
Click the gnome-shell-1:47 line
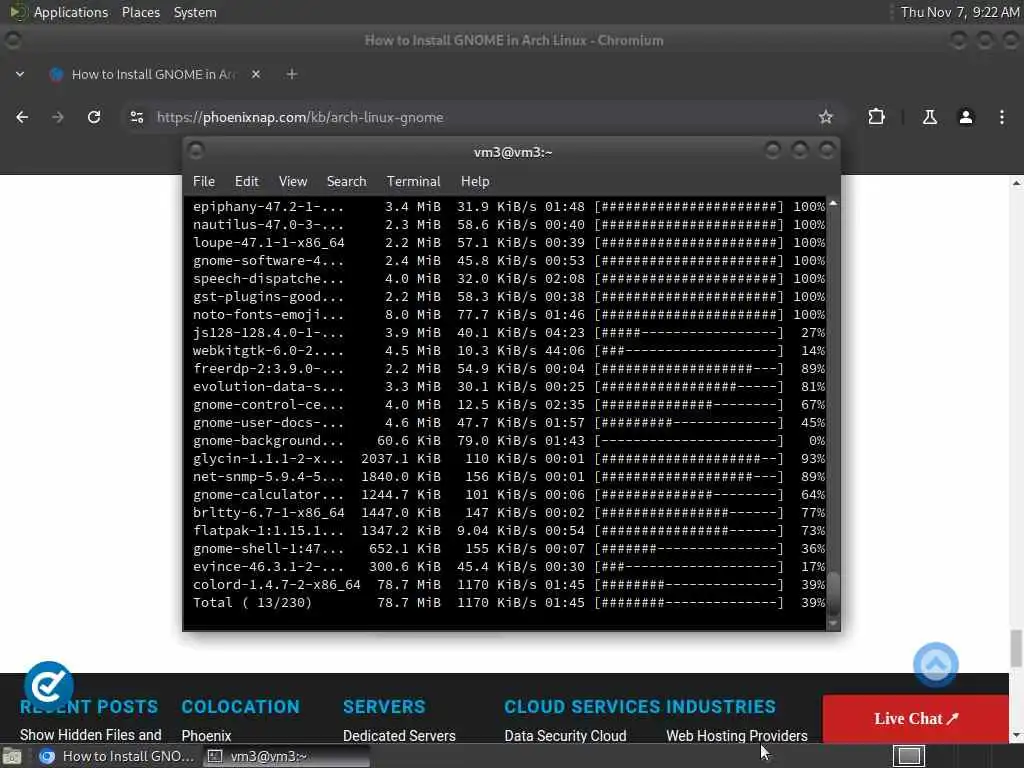click(x=508, y=549)
